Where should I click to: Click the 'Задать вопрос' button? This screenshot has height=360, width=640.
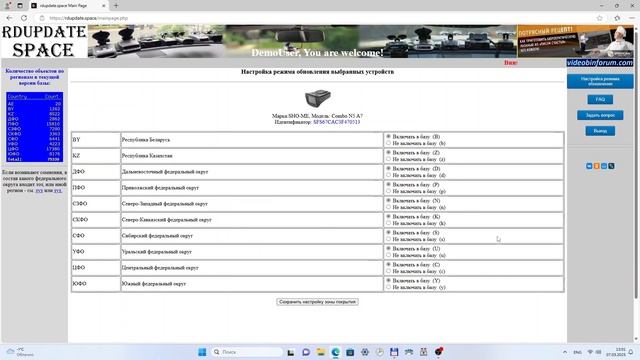pyautogui.click(x=600, y=115)
